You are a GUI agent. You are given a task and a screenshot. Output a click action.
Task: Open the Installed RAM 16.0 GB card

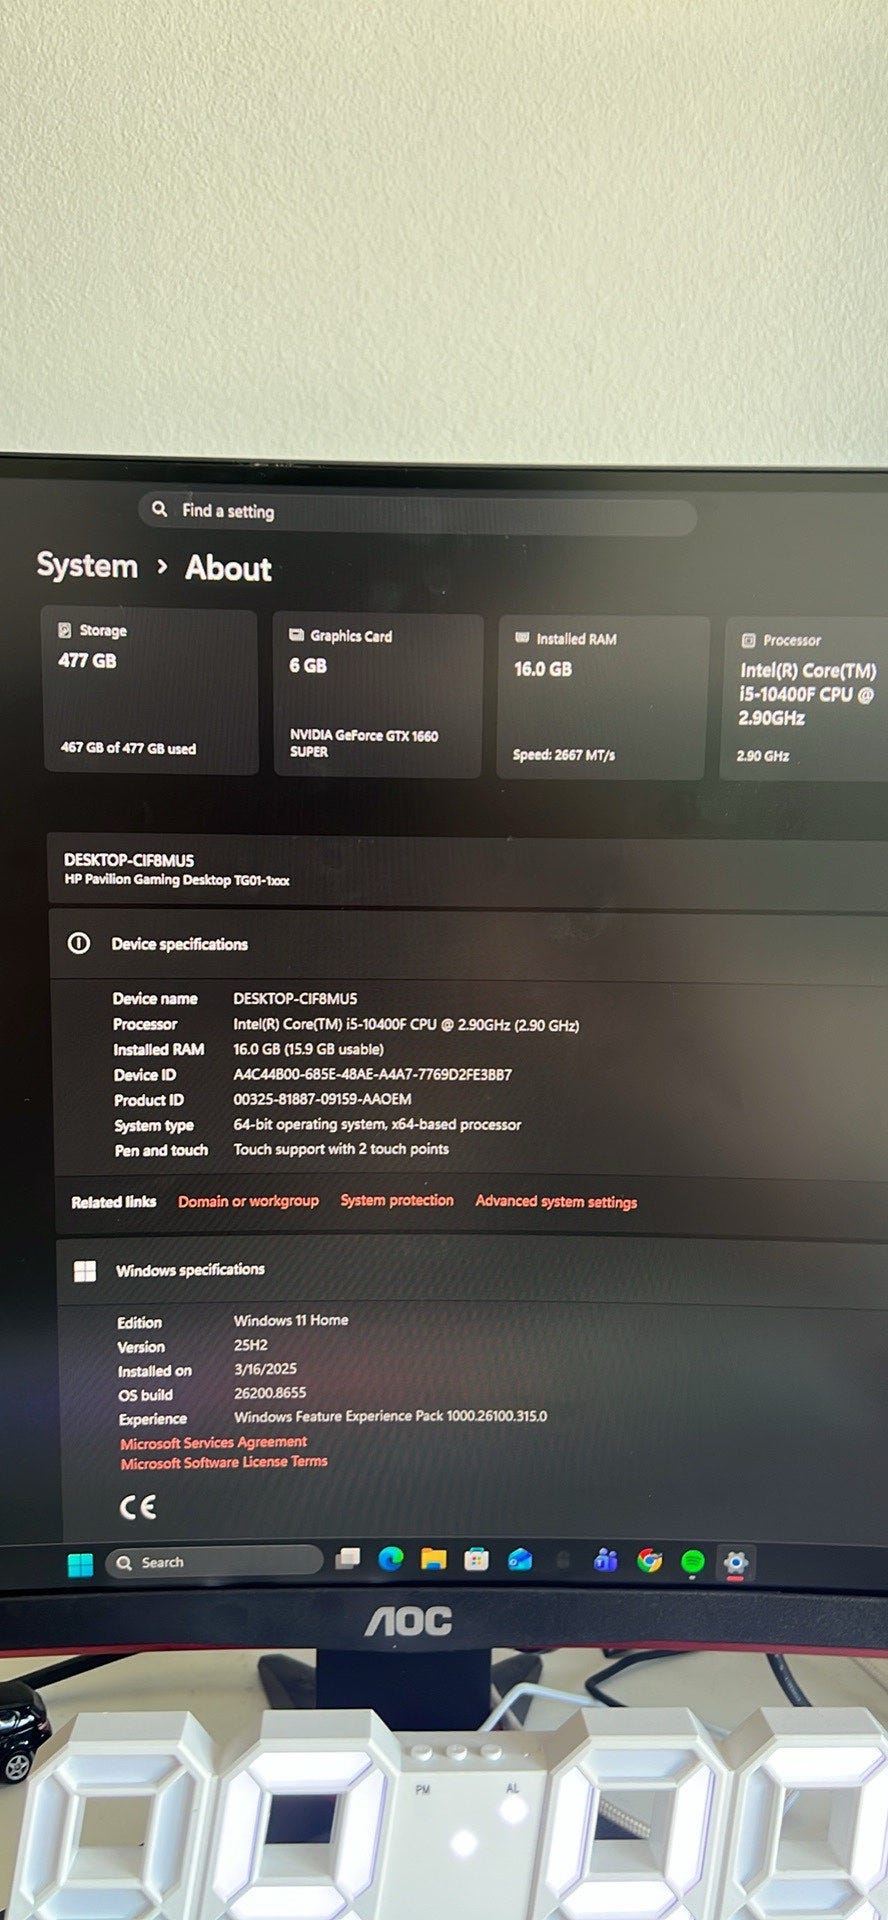click(x=603, y=697)
